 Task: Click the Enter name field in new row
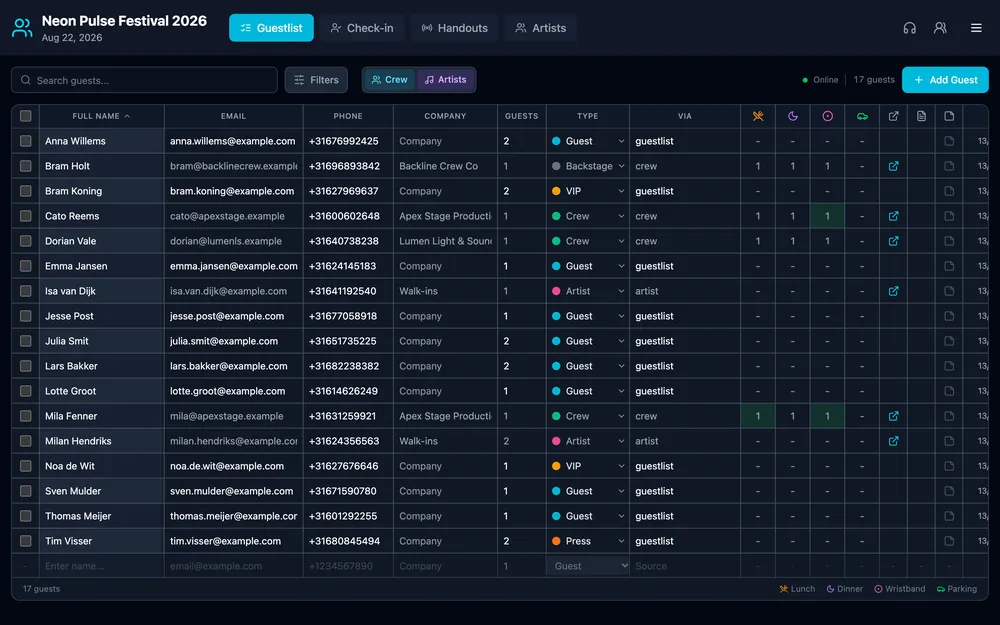pyautogui.click(x=101, y=566)
